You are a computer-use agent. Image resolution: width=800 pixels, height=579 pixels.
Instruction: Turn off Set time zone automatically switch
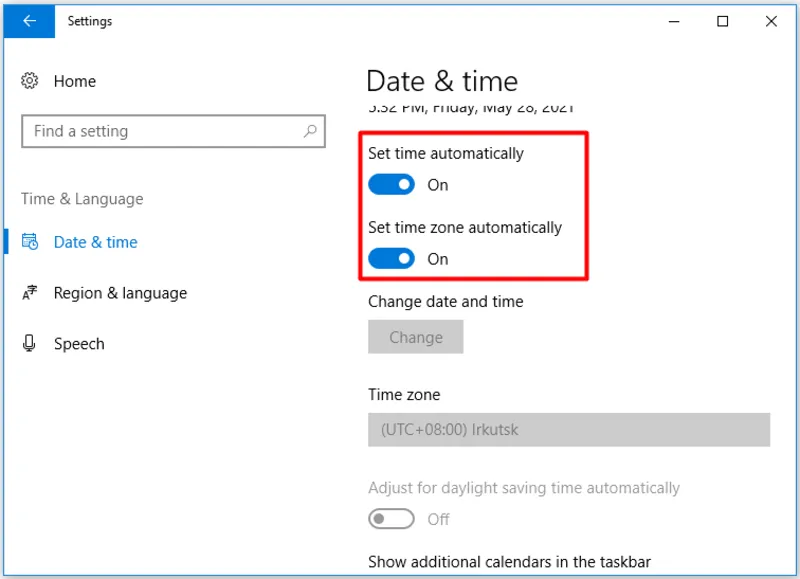391,259
